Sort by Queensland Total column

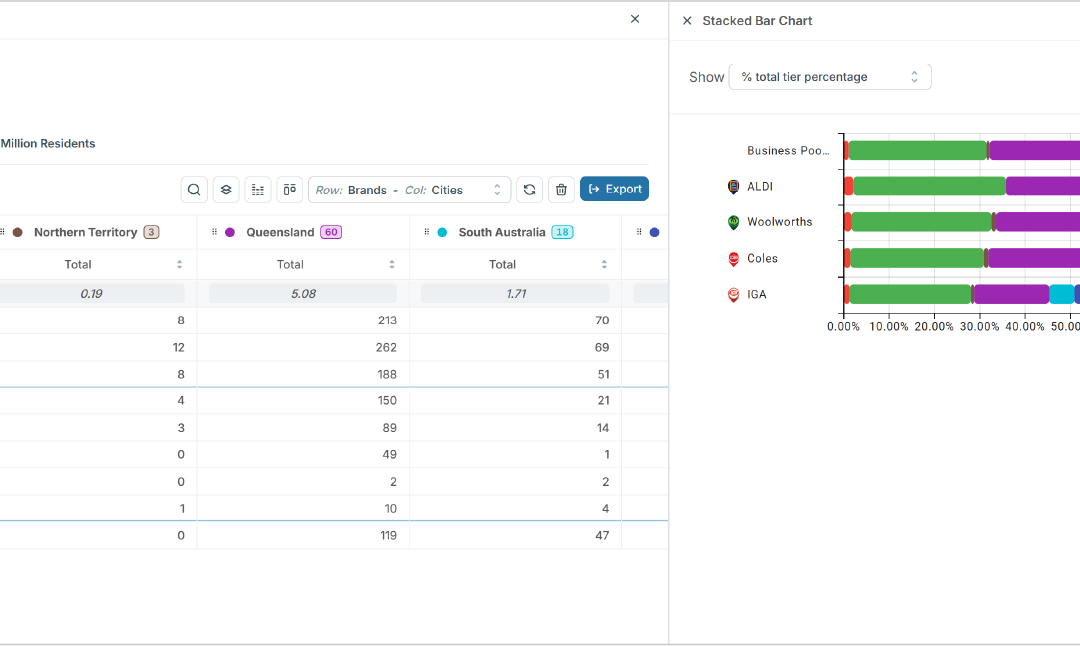pyautogui.click(x=392, y=265)
